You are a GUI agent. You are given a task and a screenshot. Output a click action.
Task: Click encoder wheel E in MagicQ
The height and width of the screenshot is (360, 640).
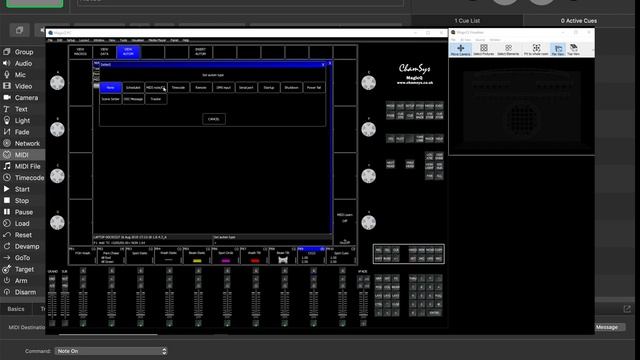click(369, 83)
